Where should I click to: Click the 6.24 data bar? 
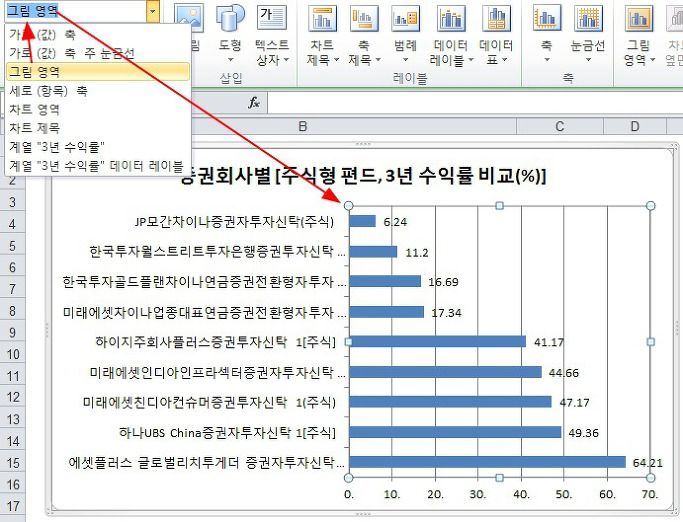[362, 221]
